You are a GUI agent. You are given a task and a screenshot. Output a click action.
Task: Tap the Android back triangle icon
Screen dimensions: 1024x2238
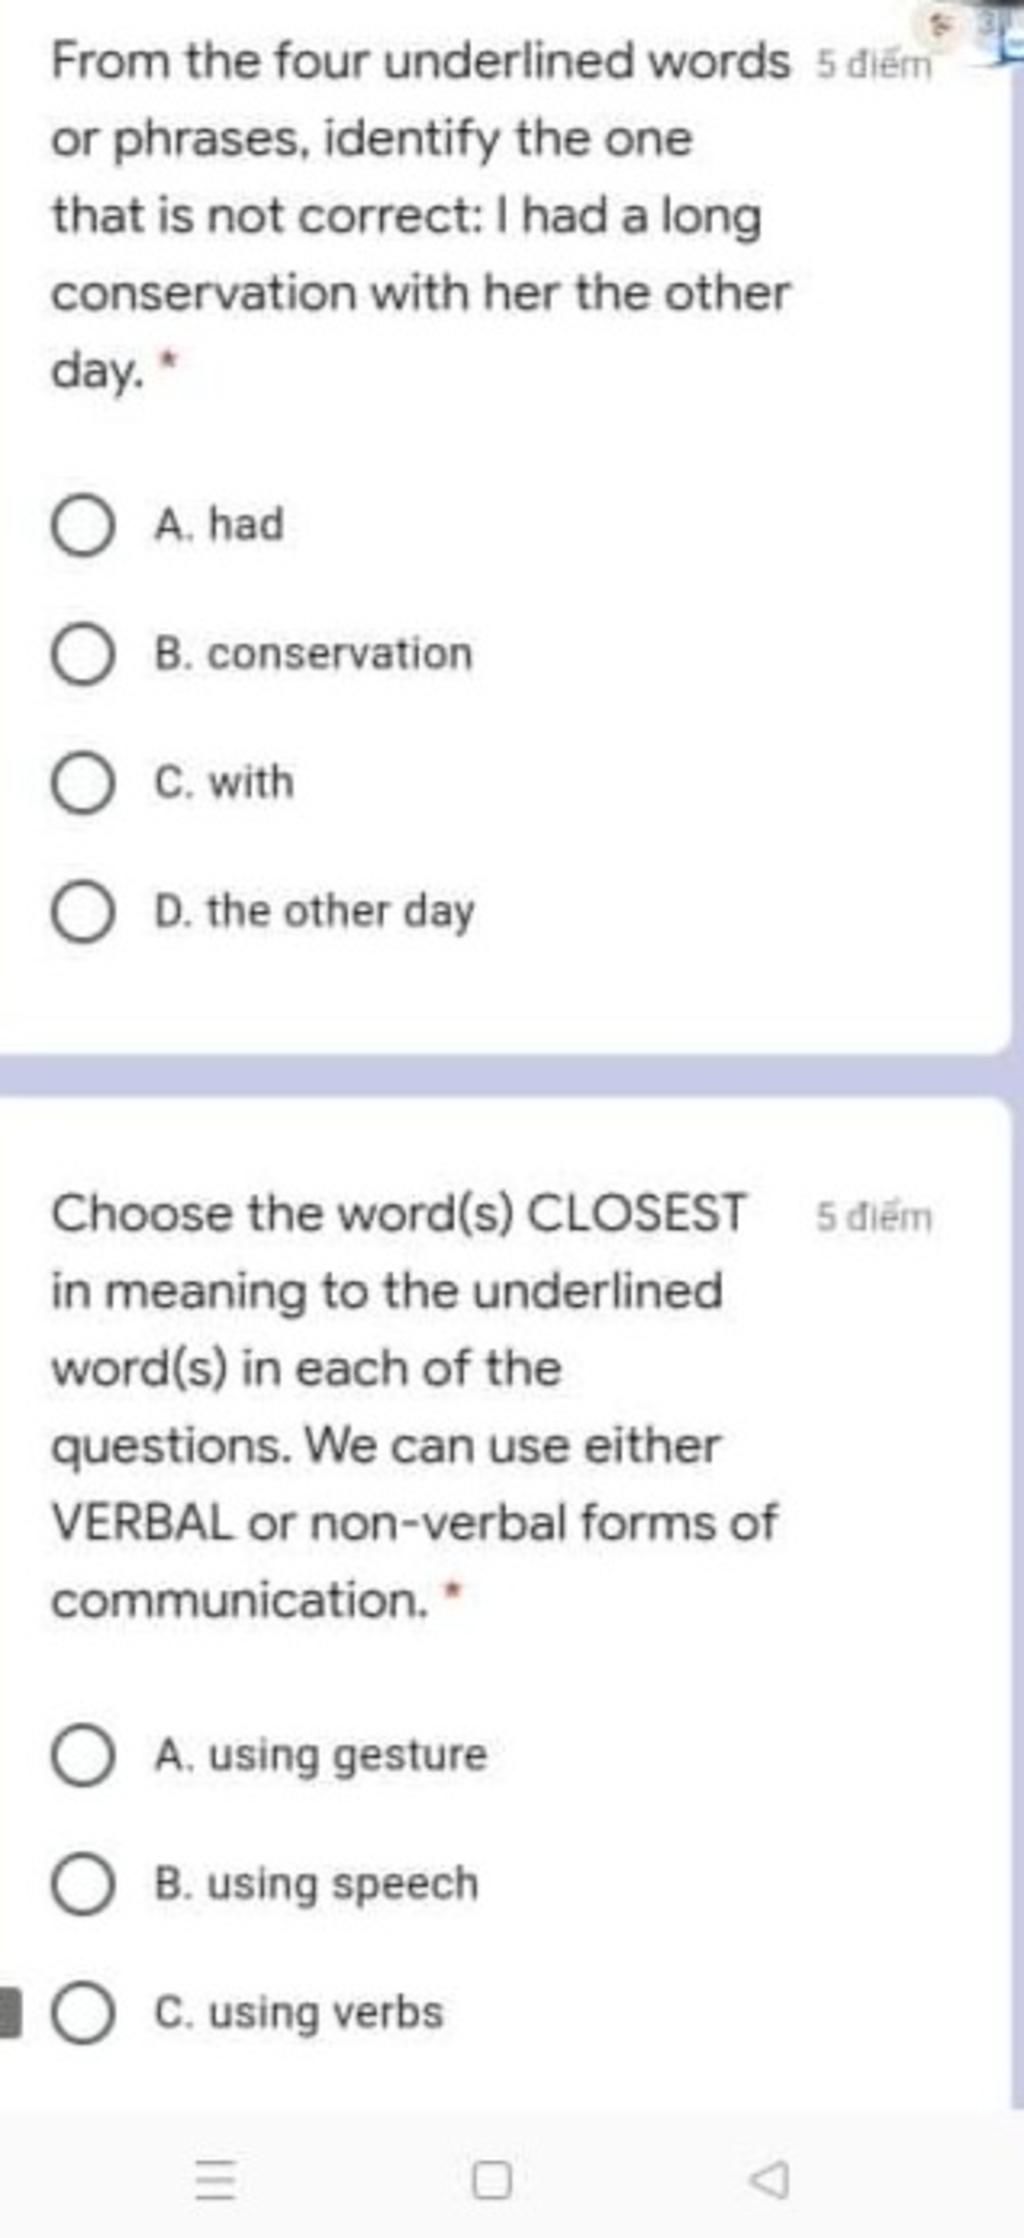[769, 2177]
